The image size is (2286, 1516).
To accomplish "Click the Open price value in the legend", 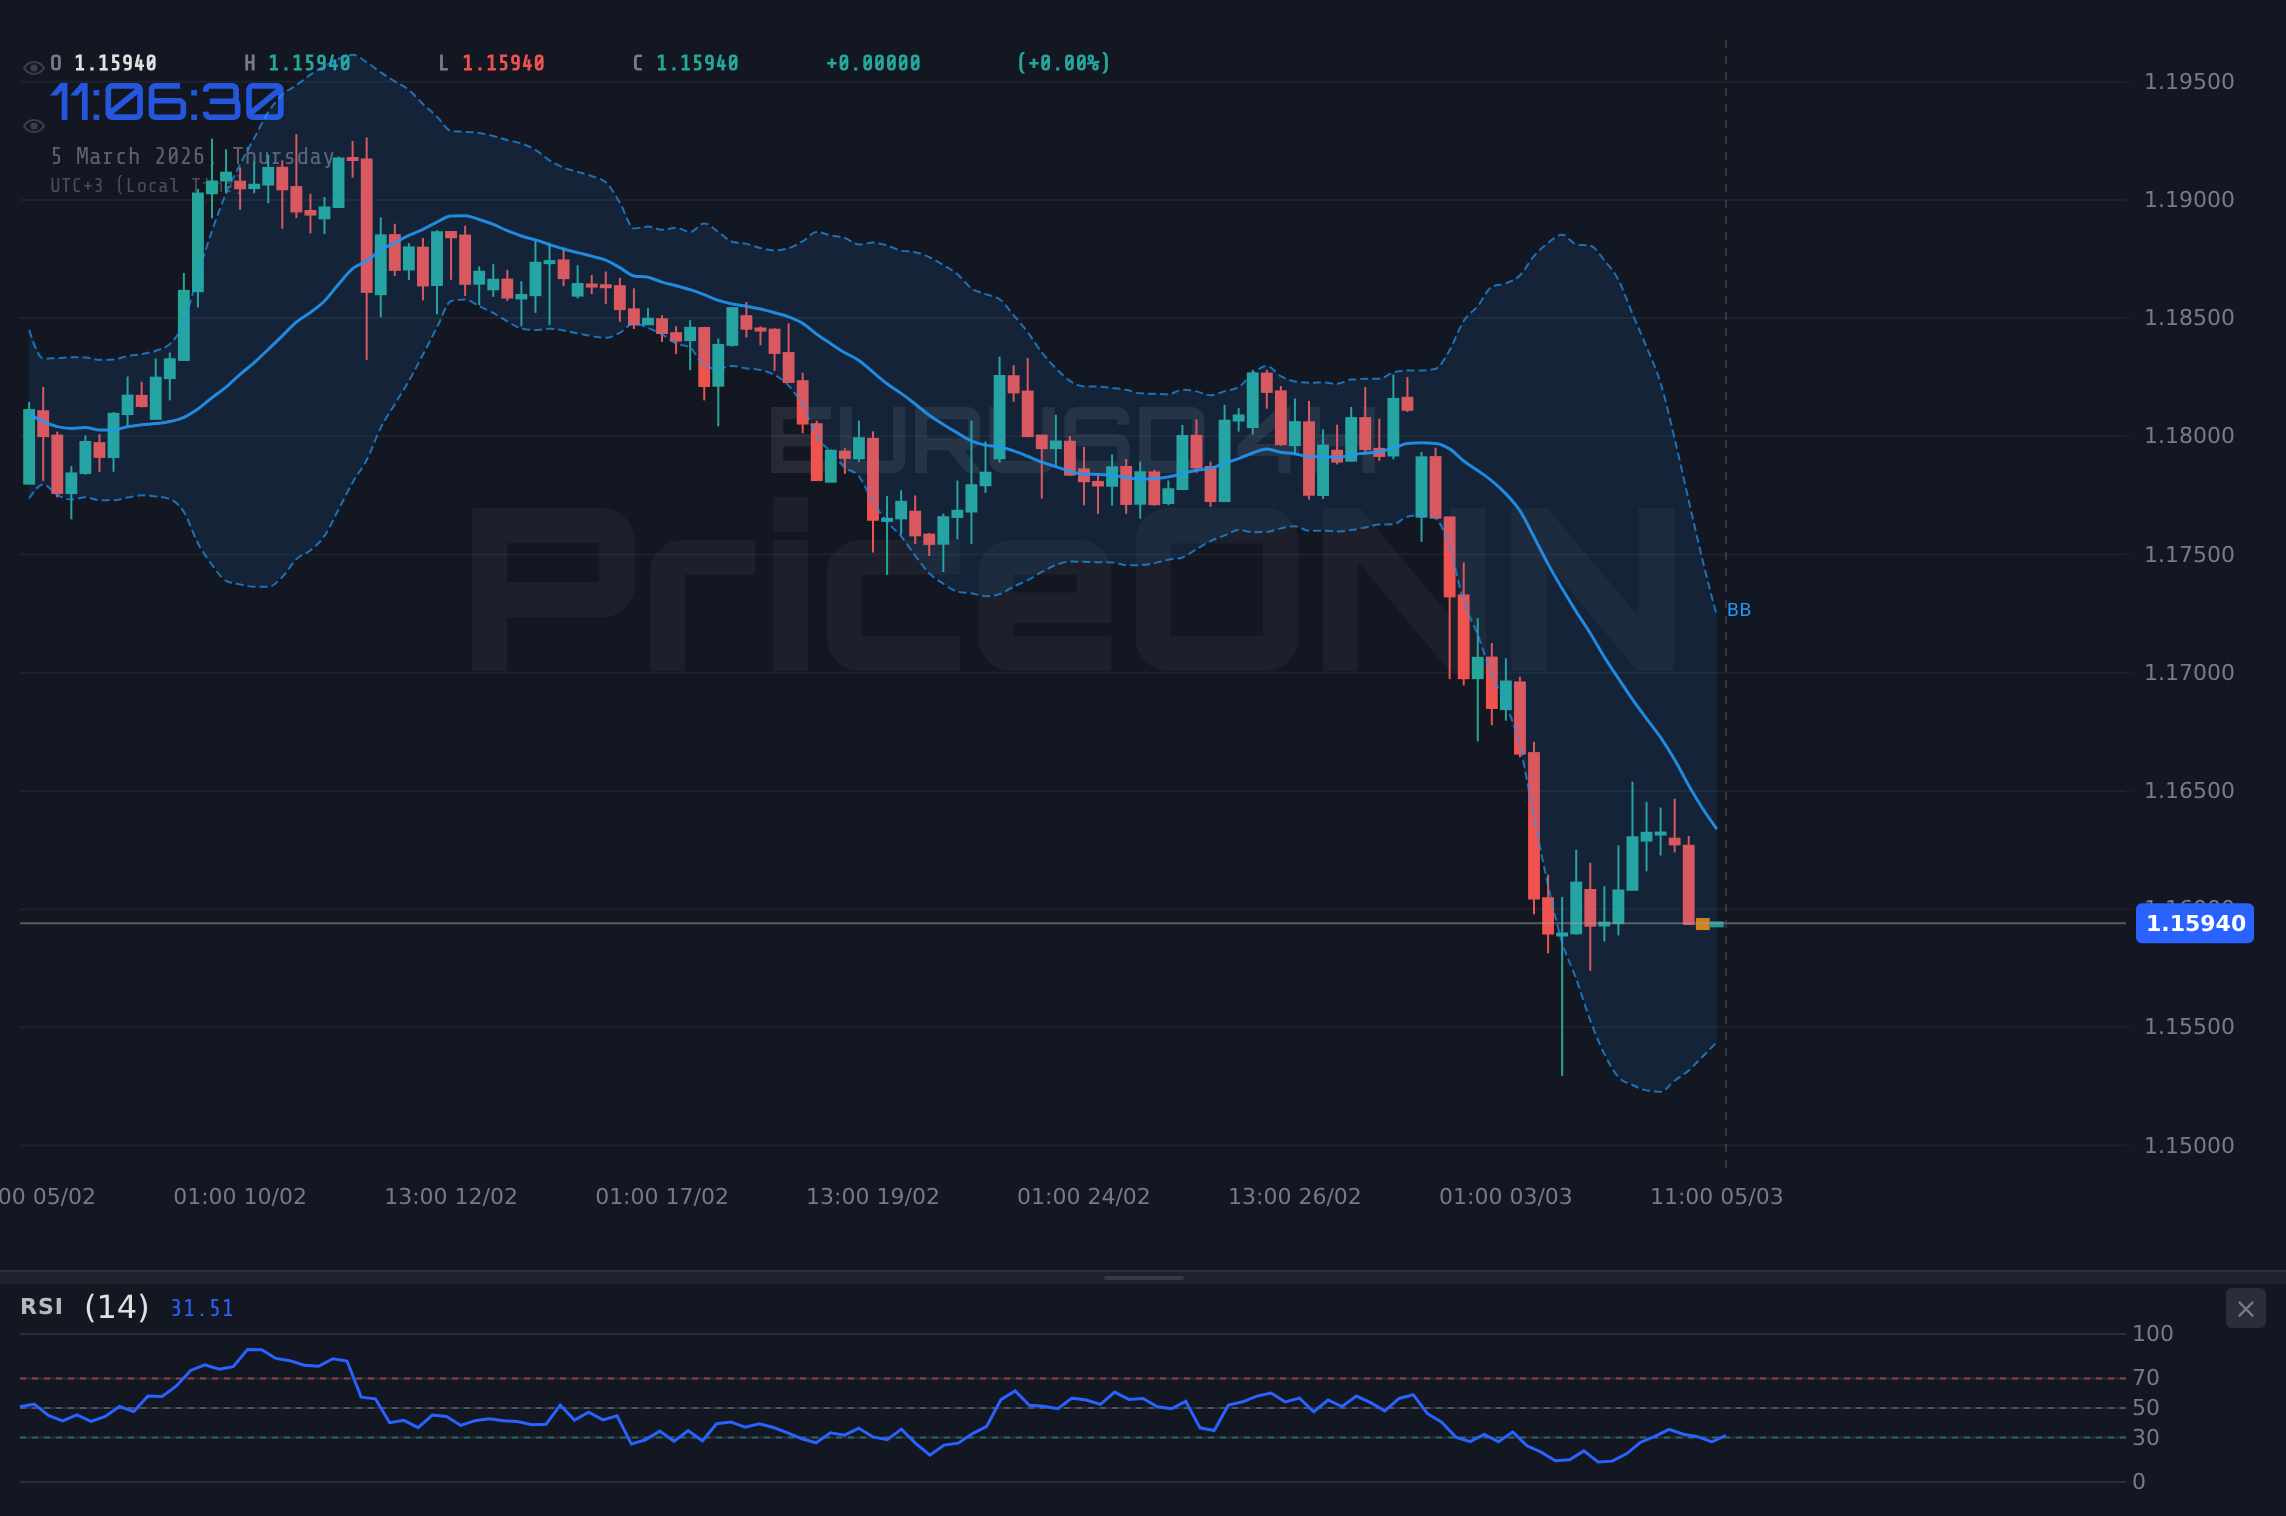I will [x=116, y=62].
